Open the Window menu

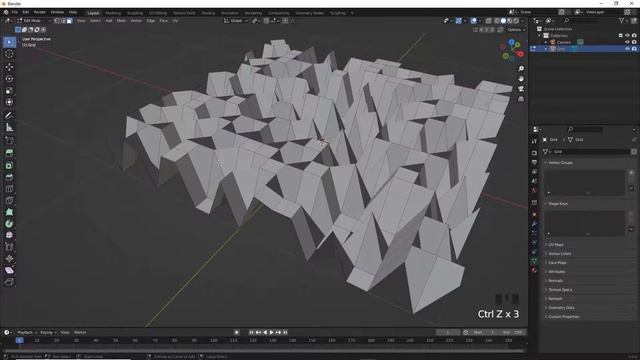[x=57, y=12]
